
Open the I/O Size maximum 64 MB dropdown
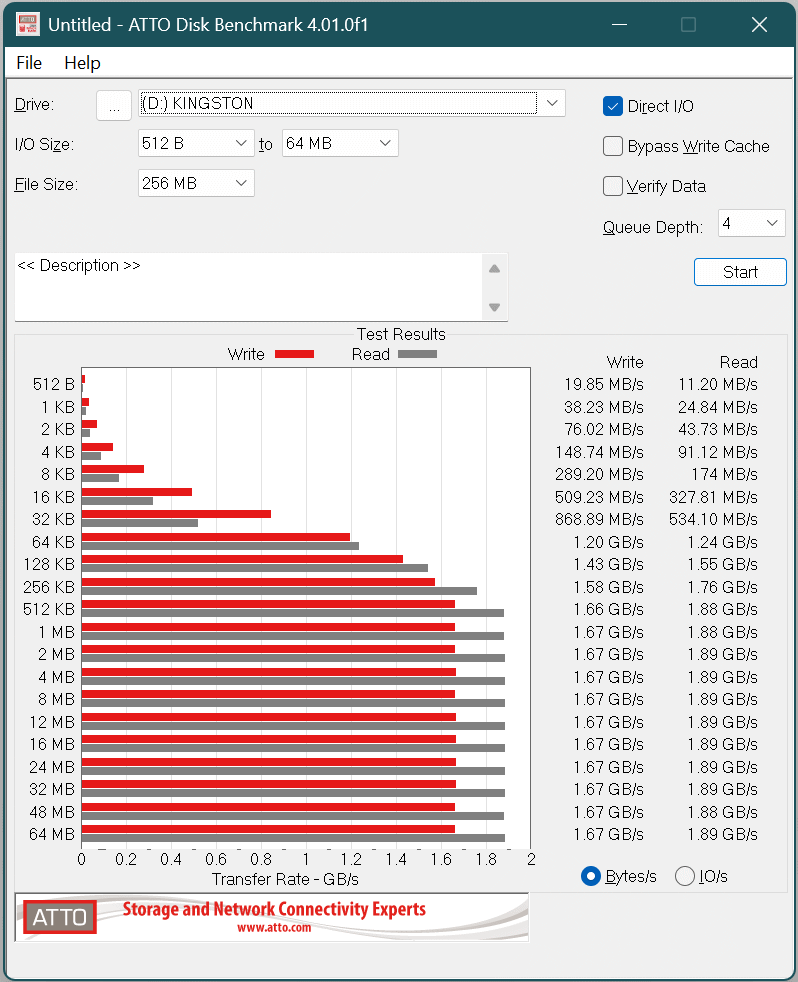[340, 143]
